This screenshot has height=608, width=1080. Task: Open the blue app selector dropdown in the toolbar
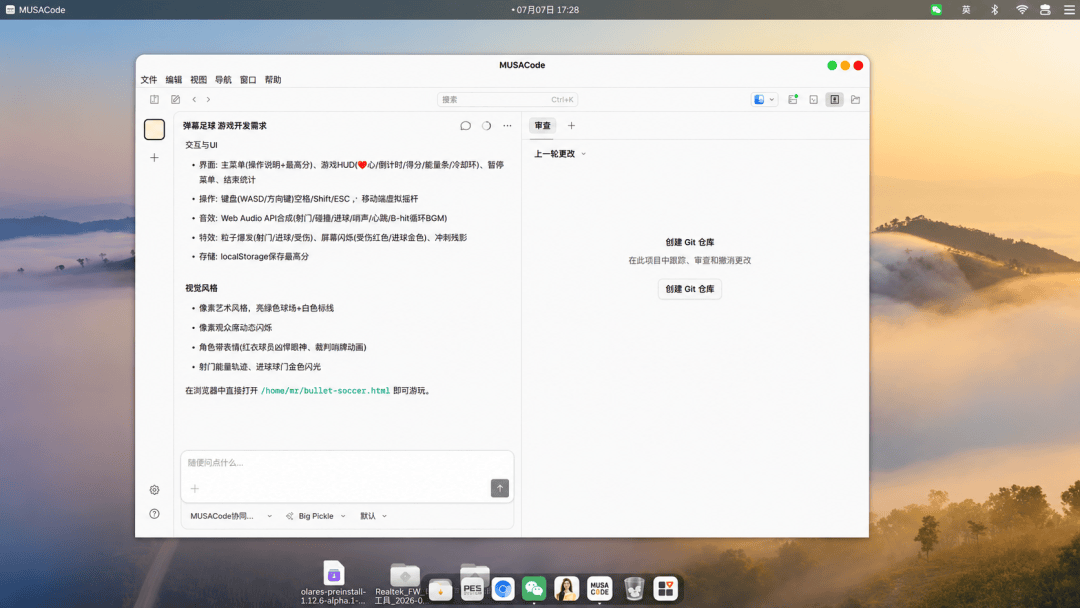[x=764, y=99]
